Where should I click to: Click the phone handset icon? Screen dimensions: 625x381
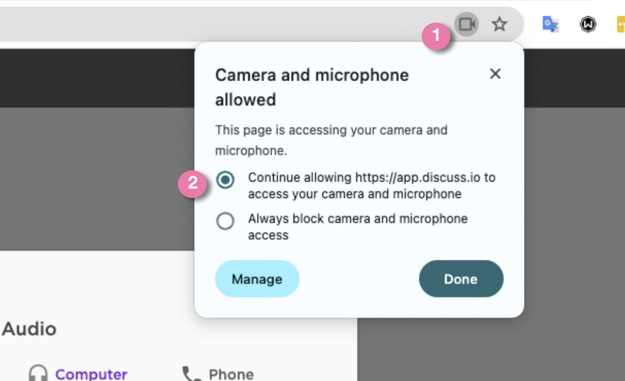[191, 374]
